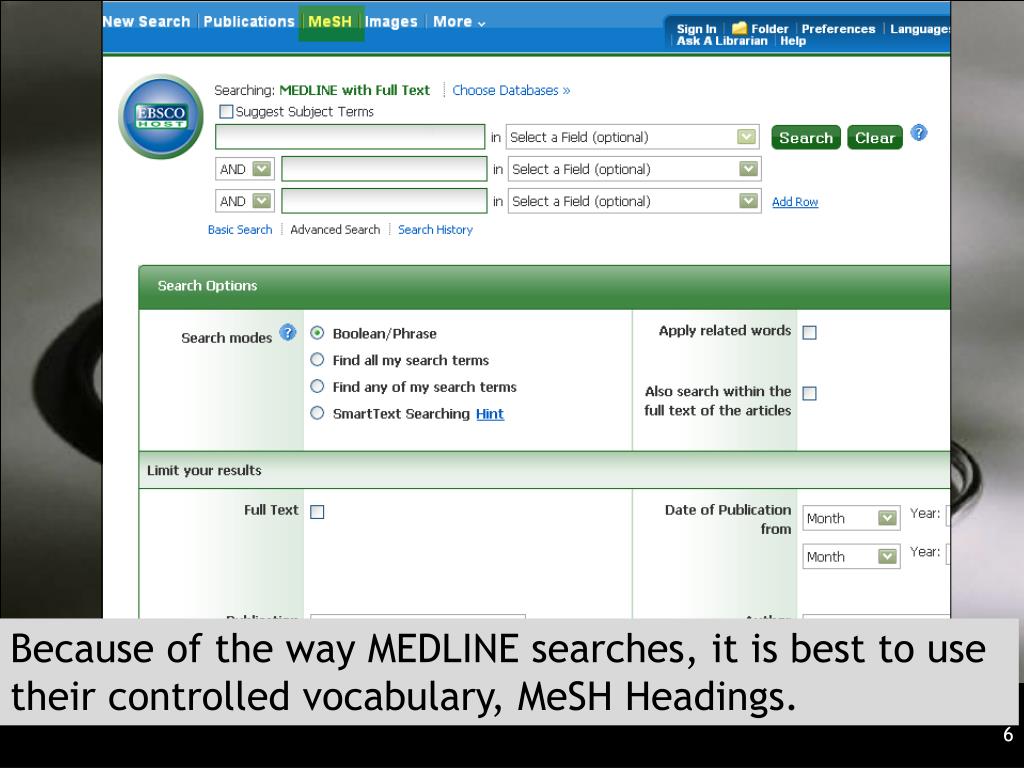
Task: Go to New Search
Action: (146, 22)
